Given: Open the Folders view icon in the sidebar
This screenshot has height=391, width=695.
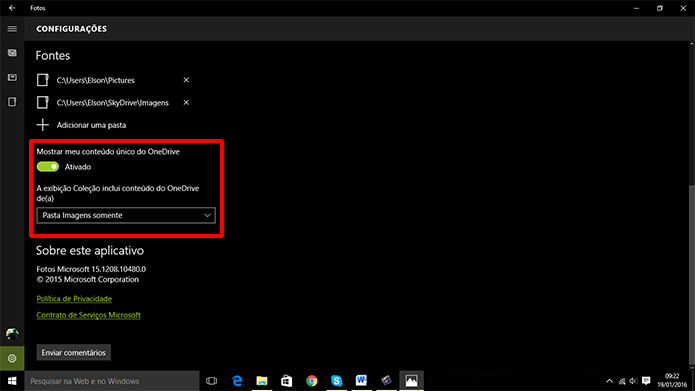Looking at the screenshot, I should coord(12,102).
